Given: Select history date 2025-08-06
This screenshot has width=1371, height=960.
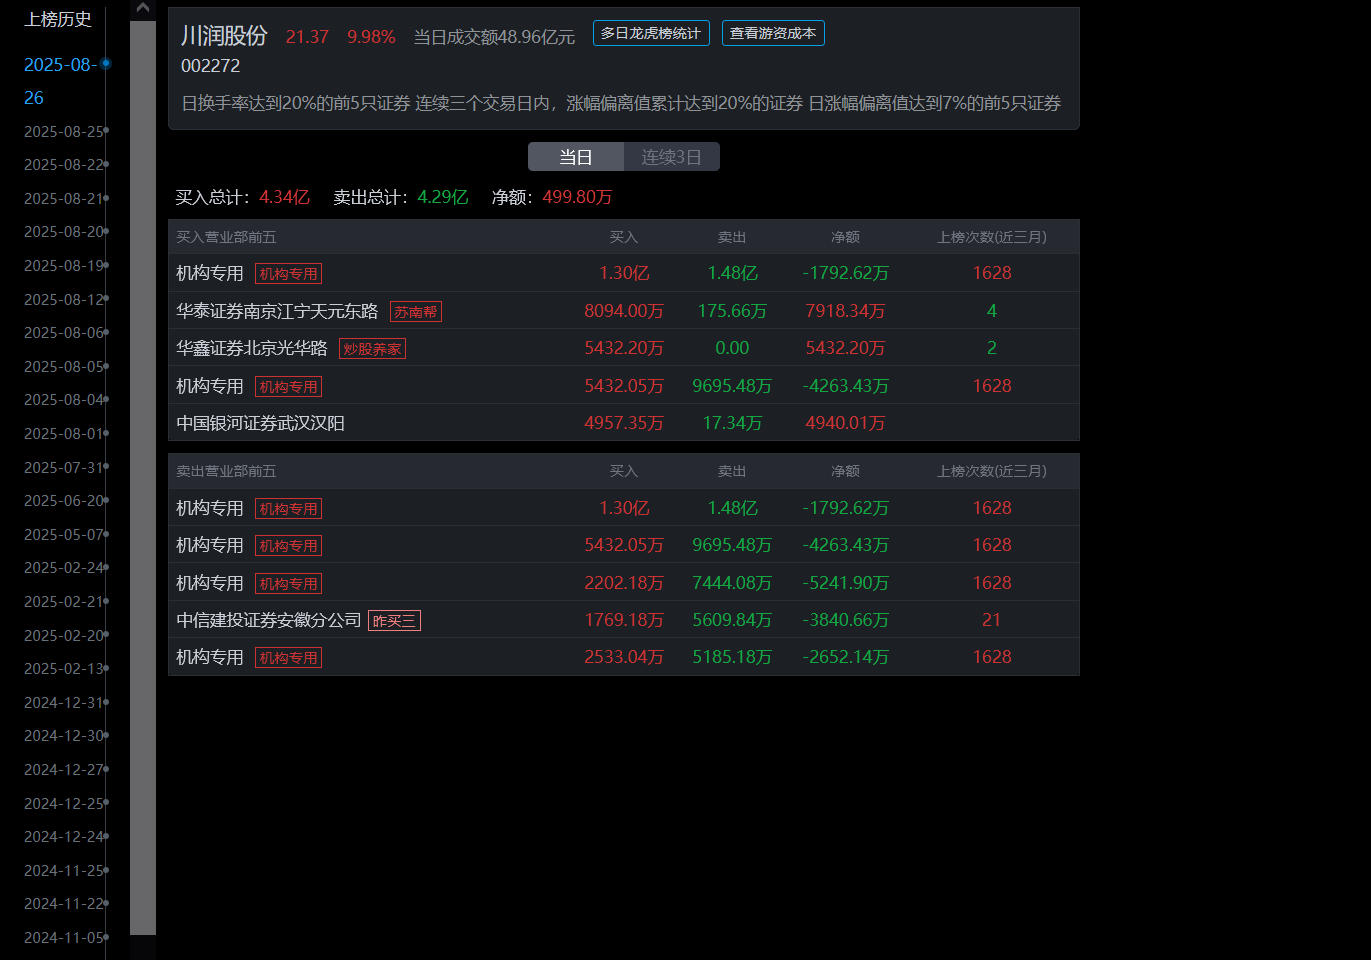Looking at the screenshot, I should point(64,332).
